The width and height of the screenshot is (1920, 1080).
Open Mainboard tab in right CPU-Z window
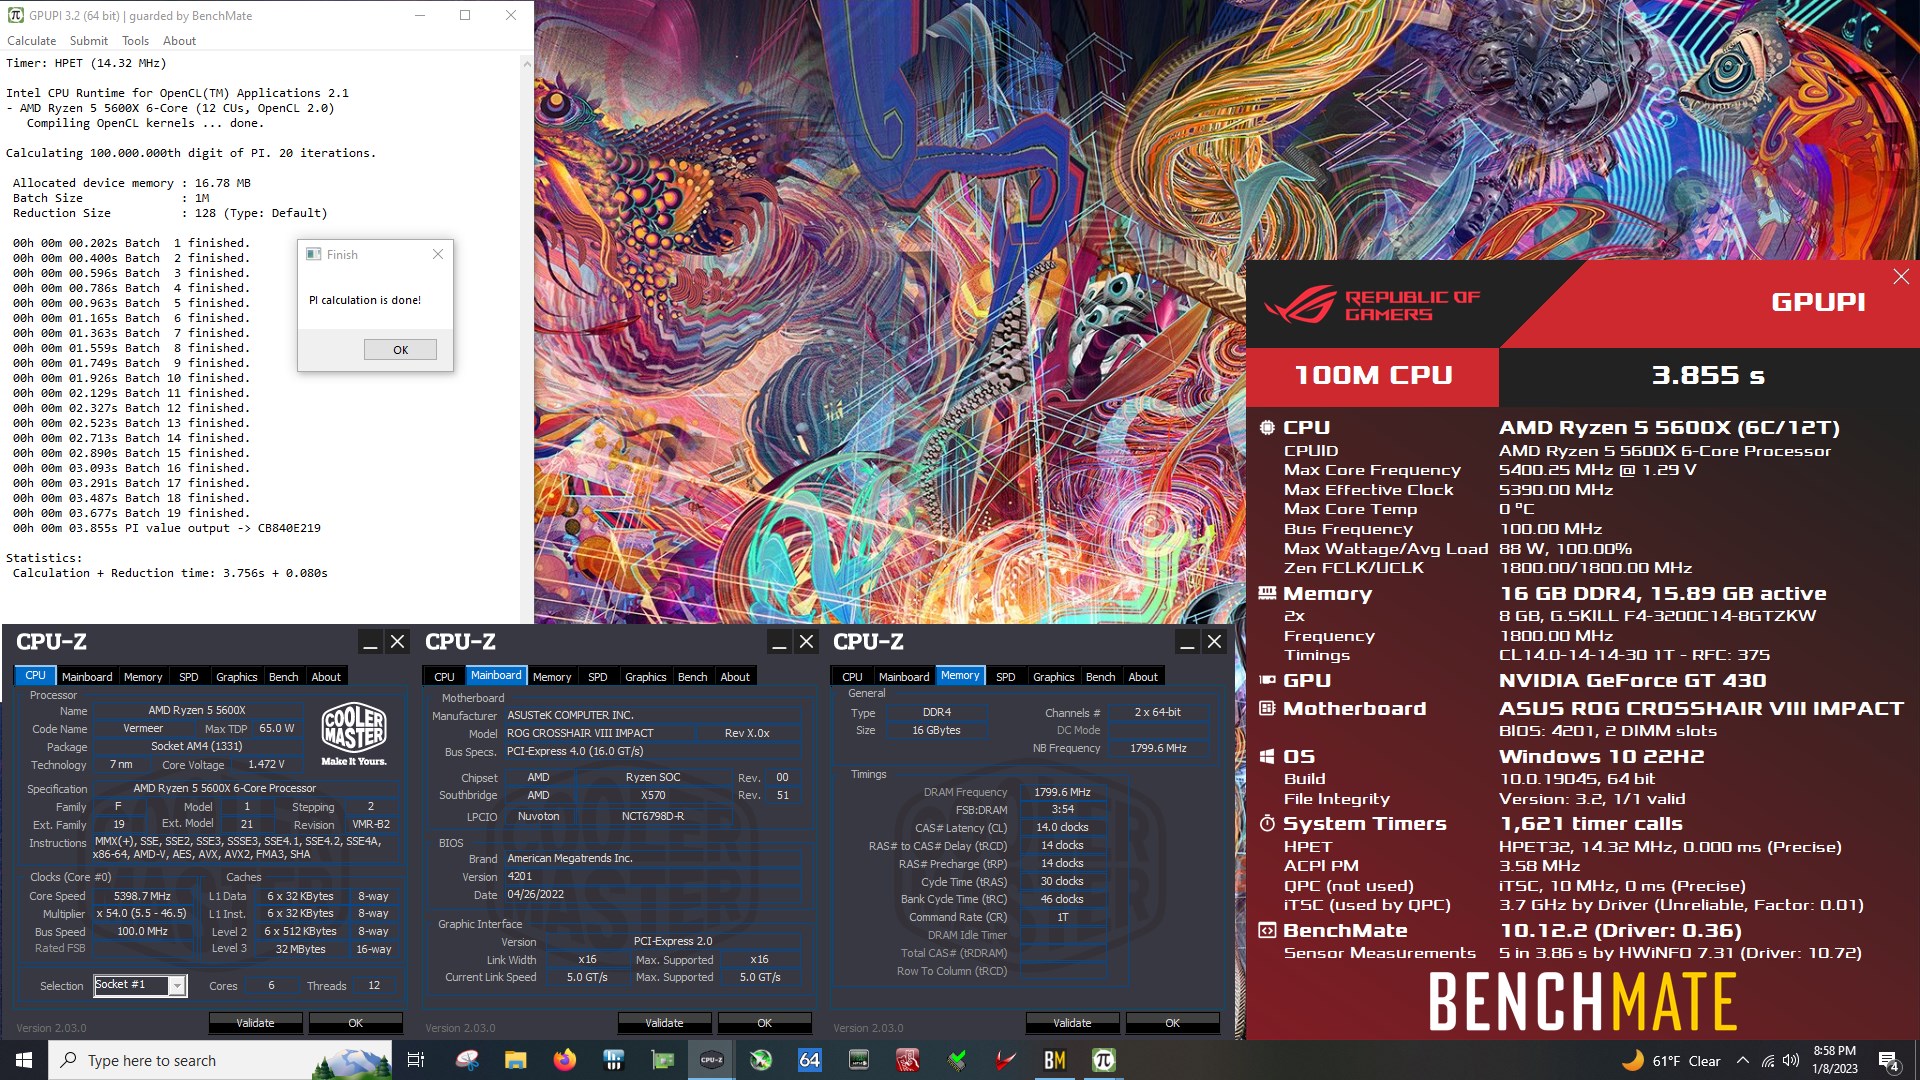(904, 677)
